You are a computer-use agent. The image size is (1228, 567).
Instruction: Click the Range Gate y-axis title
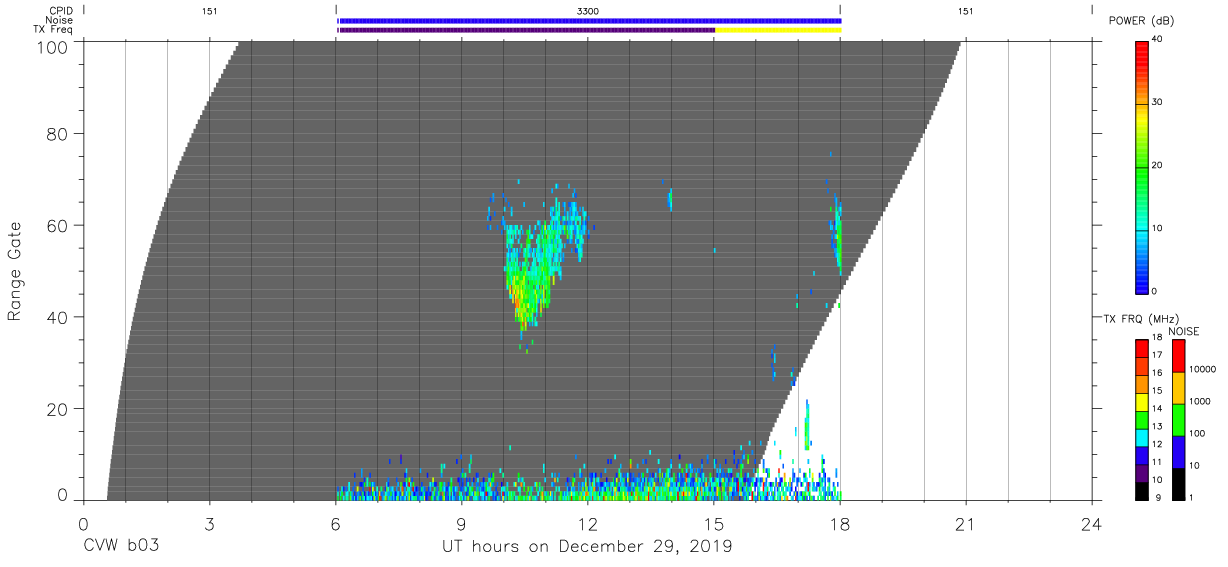point(15,271)
